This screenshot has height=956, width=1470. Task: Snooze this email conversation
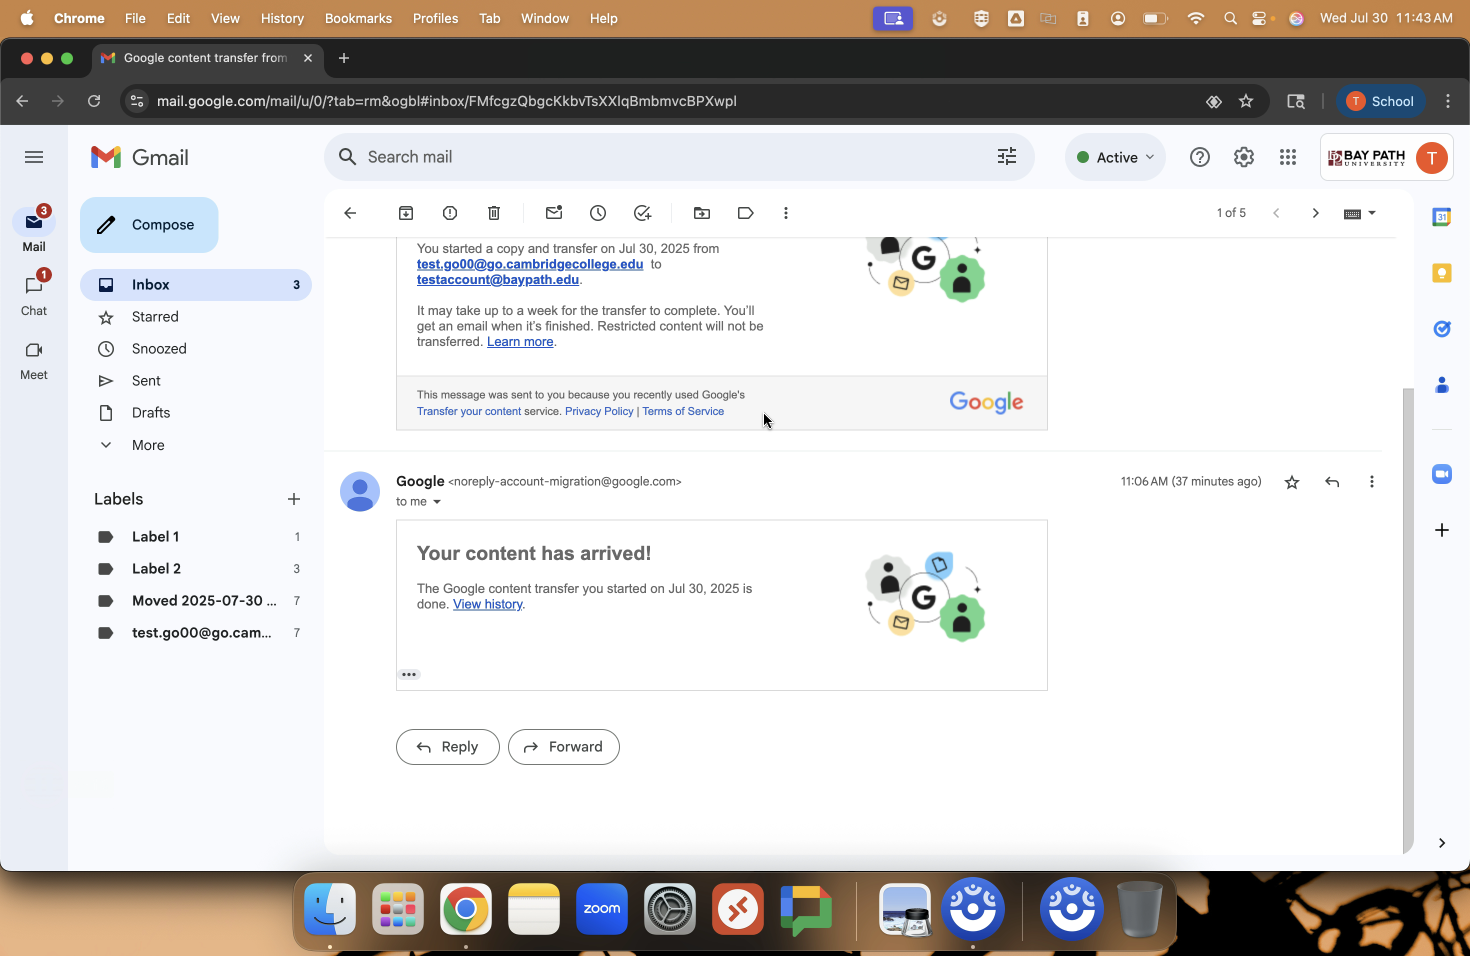[598, 213]
